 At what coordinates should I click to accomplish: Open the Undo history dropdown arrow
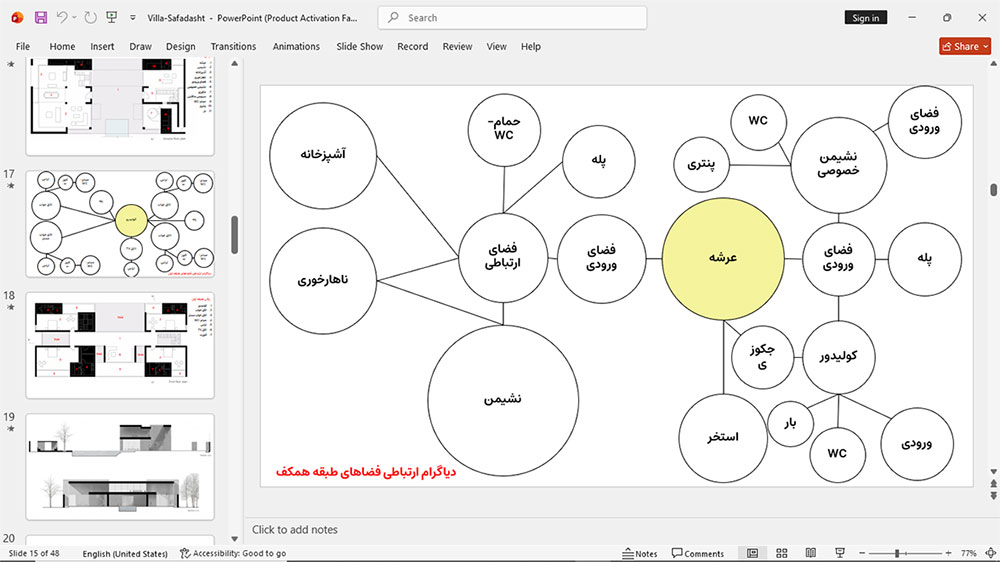(x=75, y=18)
